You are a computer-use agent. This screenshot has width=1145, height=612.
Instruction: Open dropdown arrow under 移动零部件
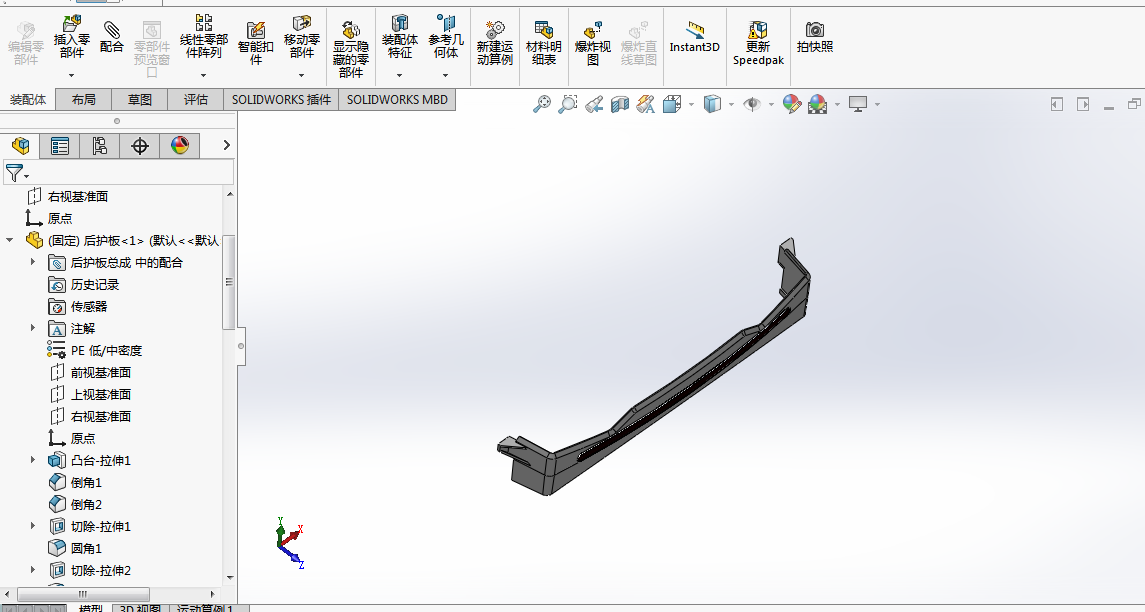(302, 75)
